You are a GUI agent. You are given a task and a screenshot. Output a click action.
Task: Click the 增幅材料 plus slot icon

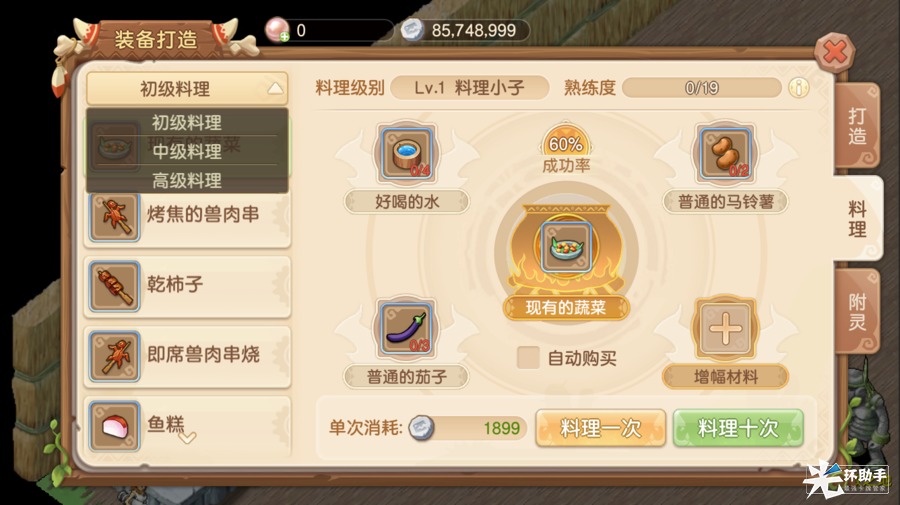pos(725,329)
